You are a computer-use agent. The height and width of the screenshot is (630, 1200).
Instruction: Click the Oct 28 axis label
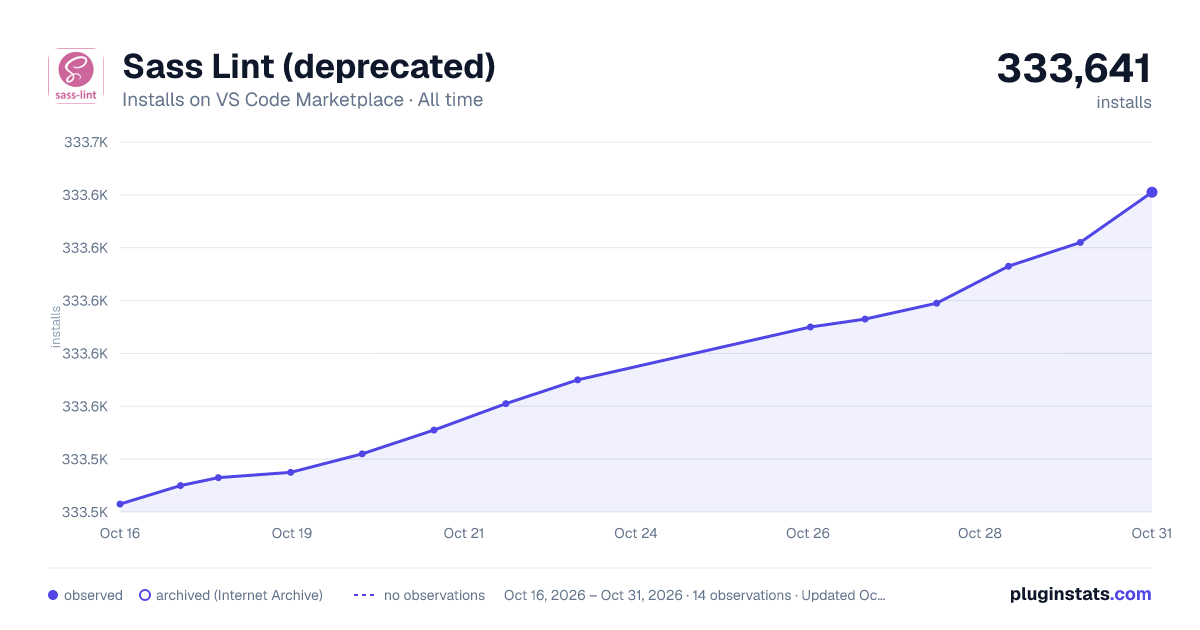(x=980, y=533)
